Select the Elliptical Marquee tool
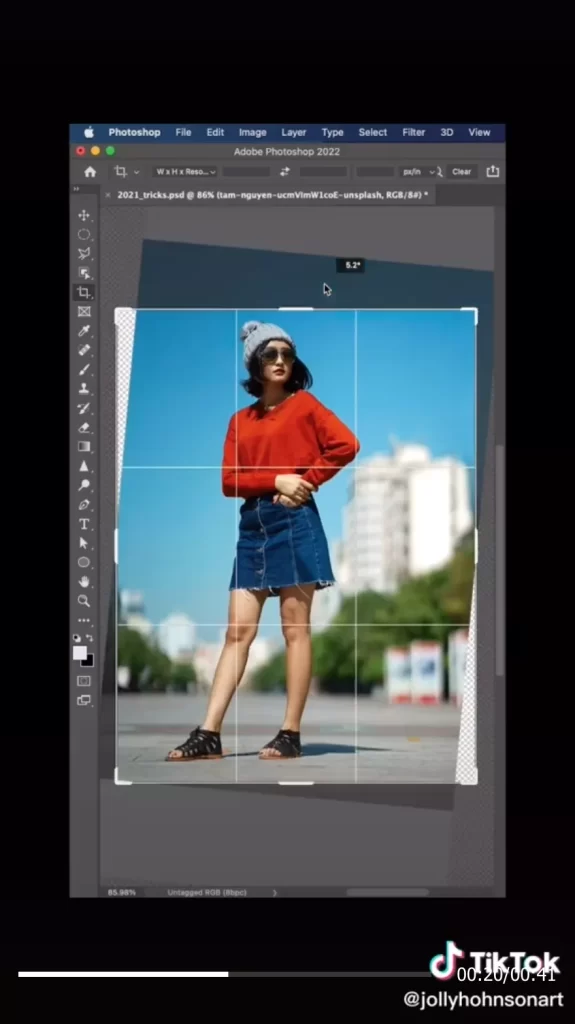The width and height of the screenshot is (575, 1024). pyautogui.click(x=84, y=234)
